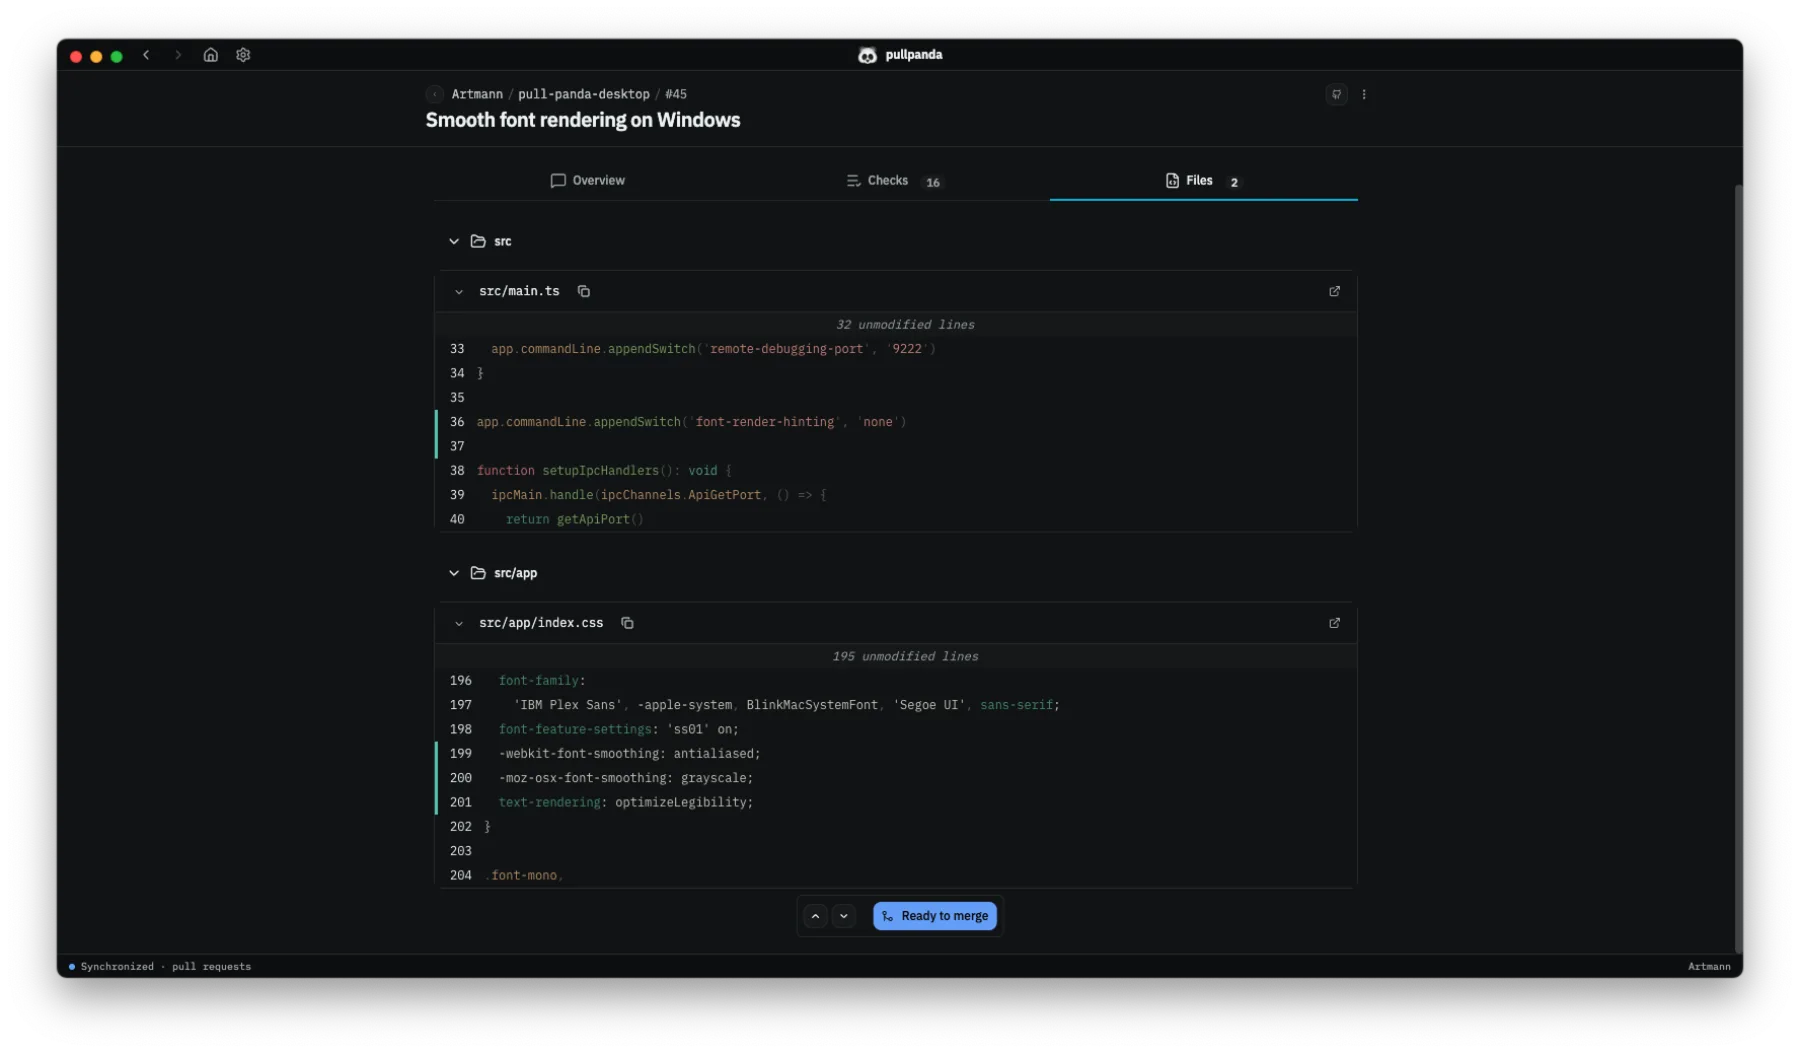Open the settings gear icon
Viewport: 1800px width, 1053px height.
(x=243, y=55)
